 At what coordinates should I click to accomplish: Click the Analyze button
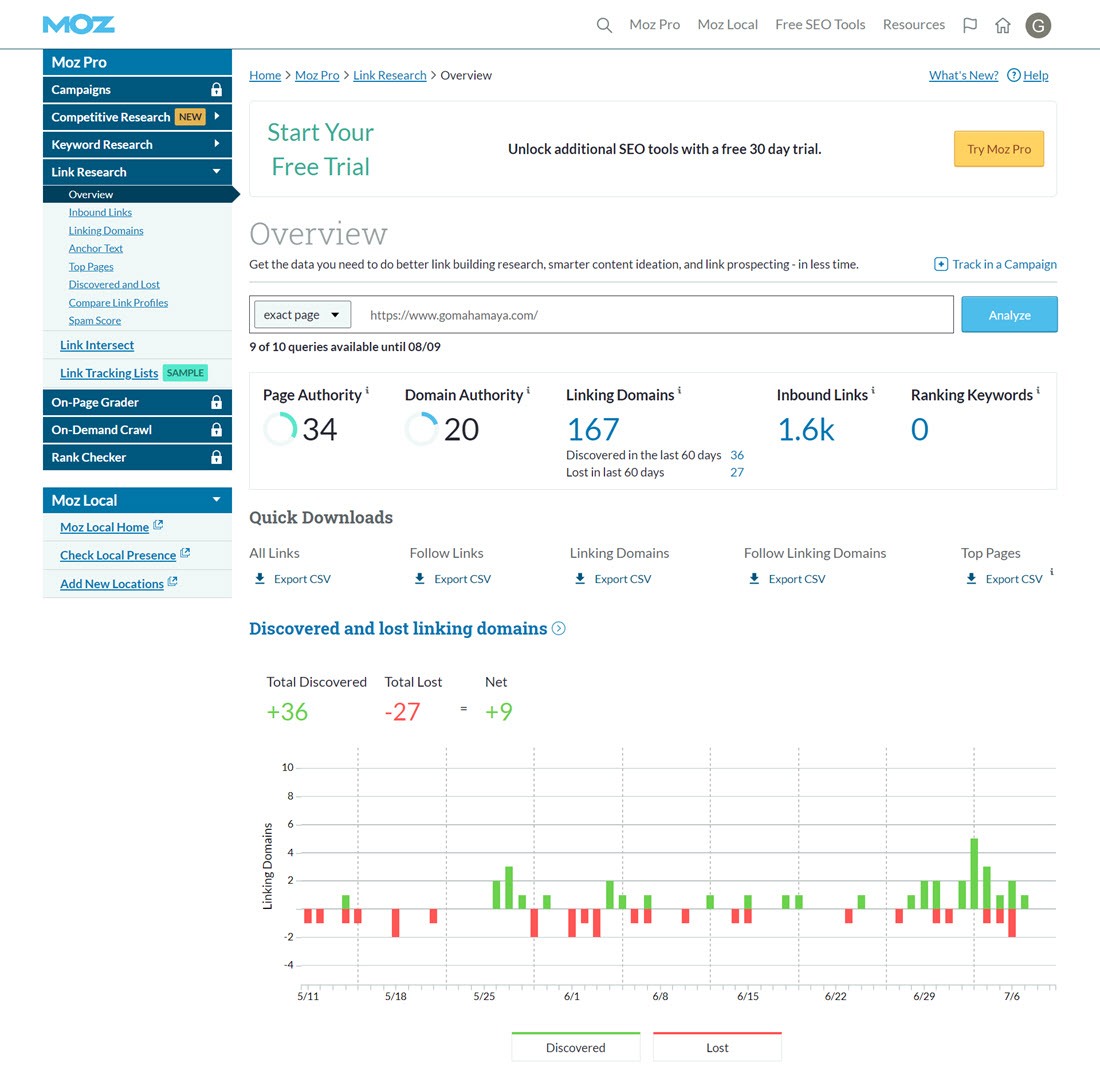point(1010,314)
